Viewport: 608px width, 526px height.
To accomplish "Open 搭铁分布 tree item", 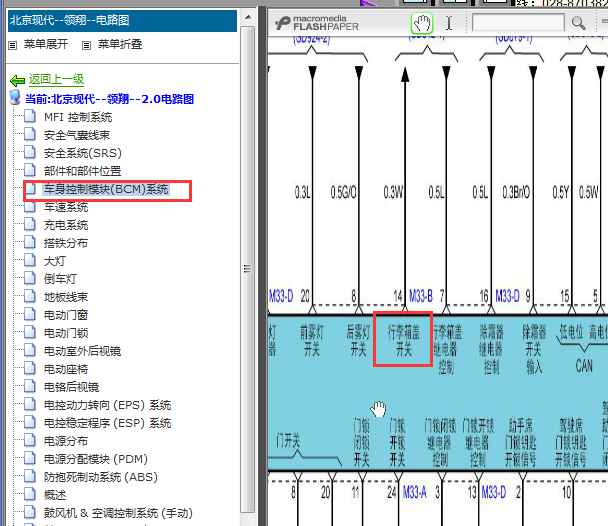I will pos(66,243).
